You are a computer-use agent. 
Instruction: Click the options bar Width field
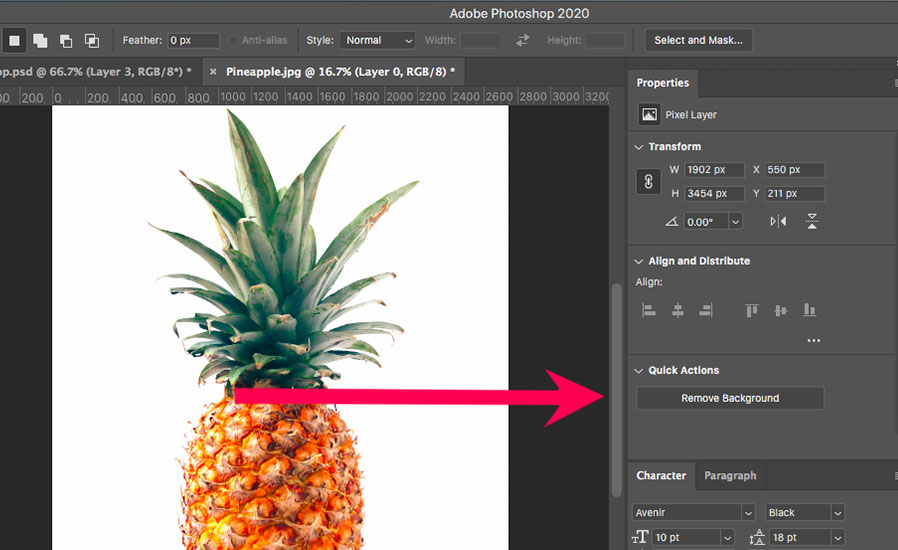[x=480, y=40]
